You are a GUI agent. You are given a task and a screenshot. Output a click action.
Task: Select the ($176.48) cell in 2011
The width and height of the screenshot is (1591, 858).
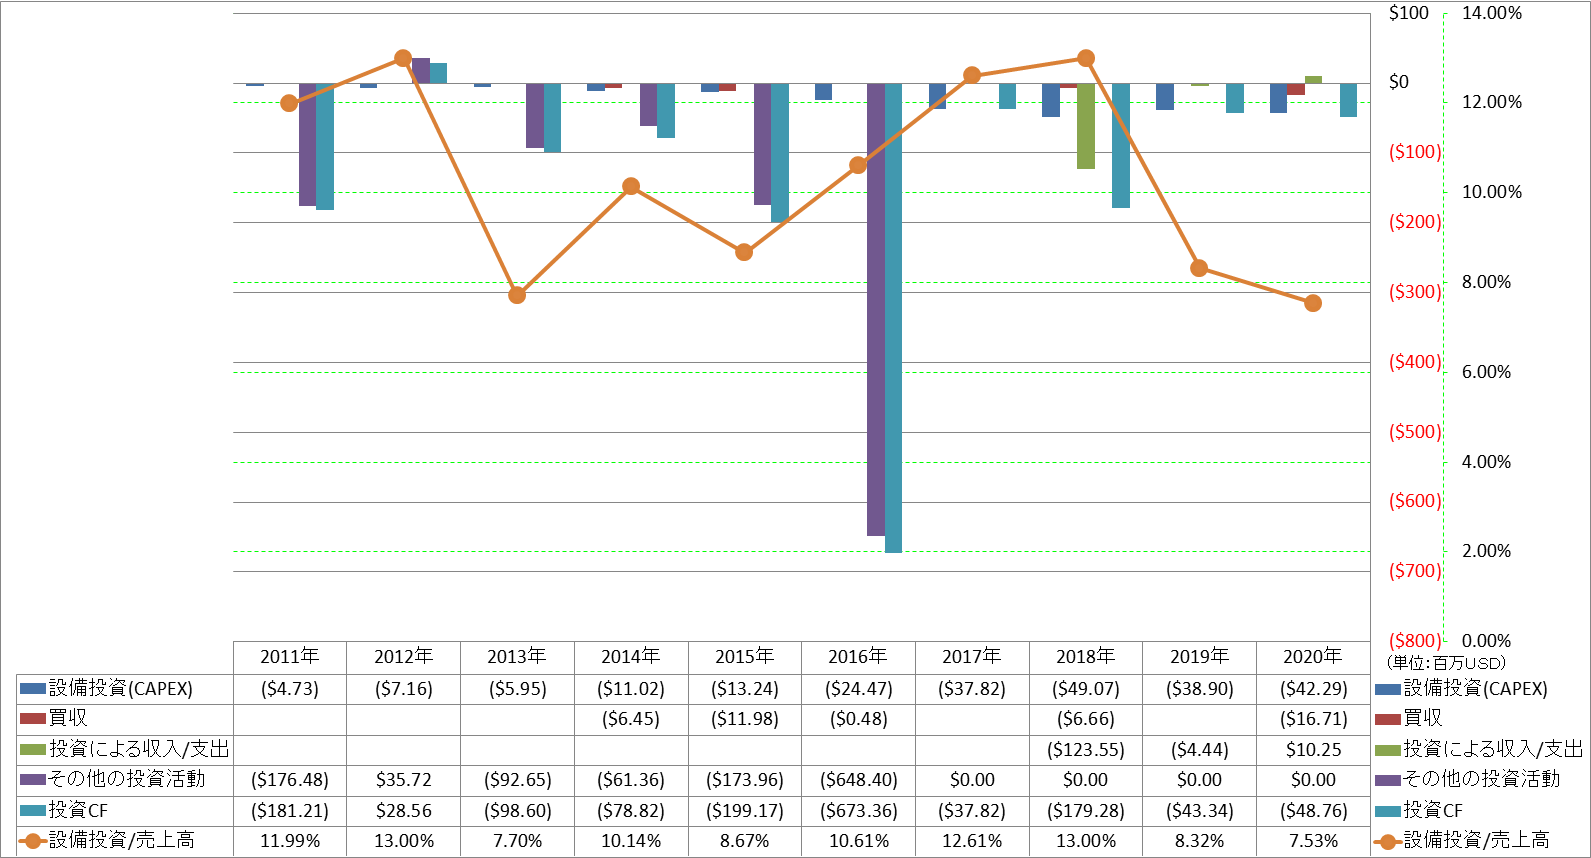click(290, 780)
